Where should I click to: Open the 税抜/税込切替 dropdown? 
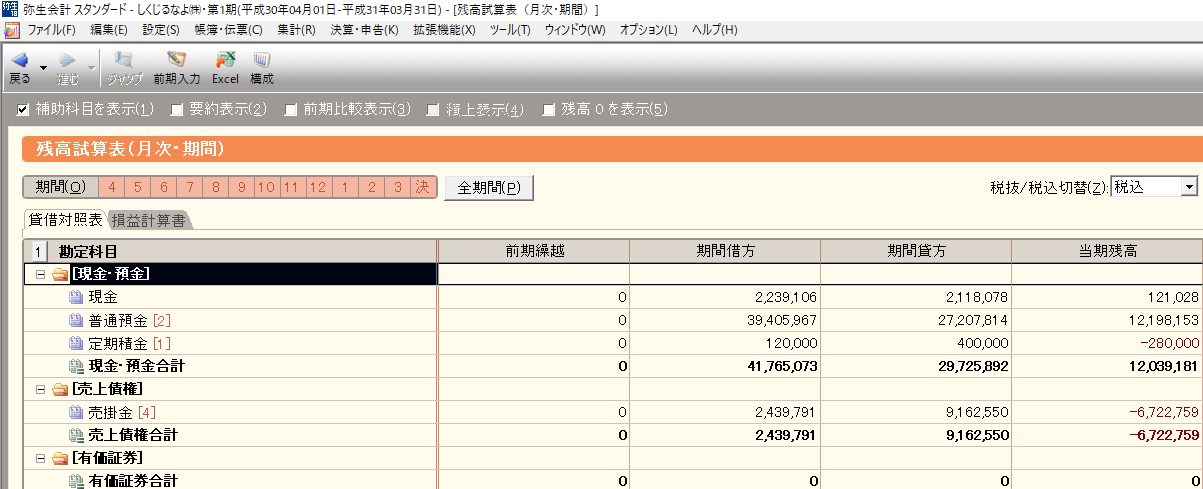pyautogui.click(x=1188, y=187)
